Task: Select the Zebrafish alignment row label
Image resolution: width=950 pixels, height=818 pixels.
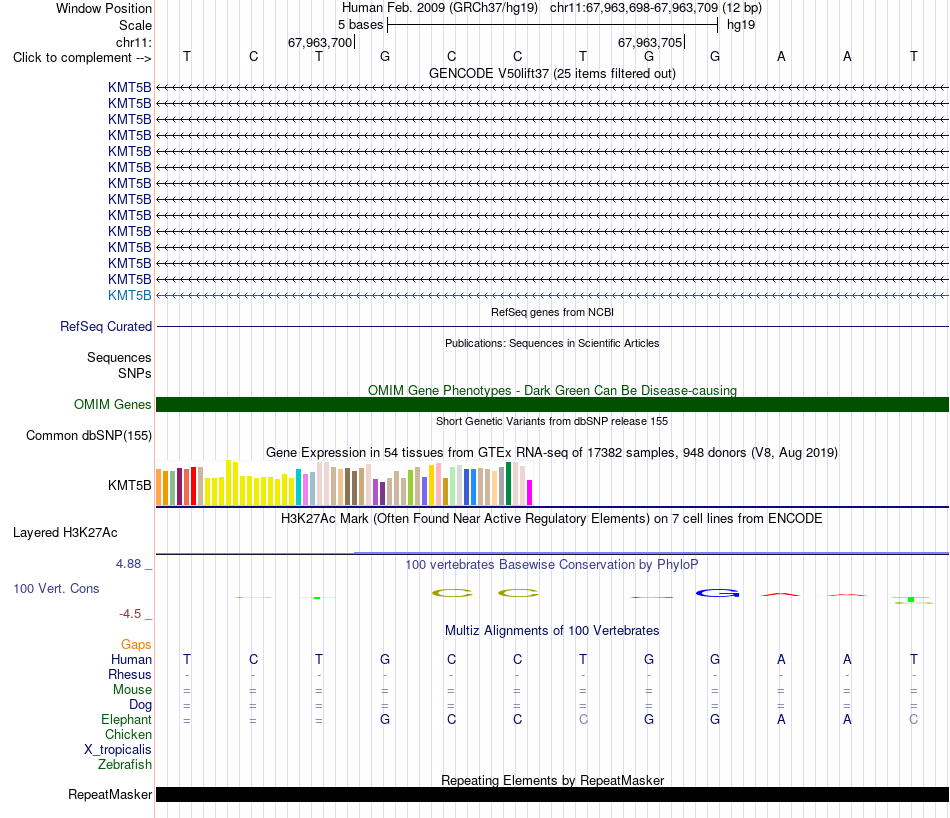Action: (125, 765)
